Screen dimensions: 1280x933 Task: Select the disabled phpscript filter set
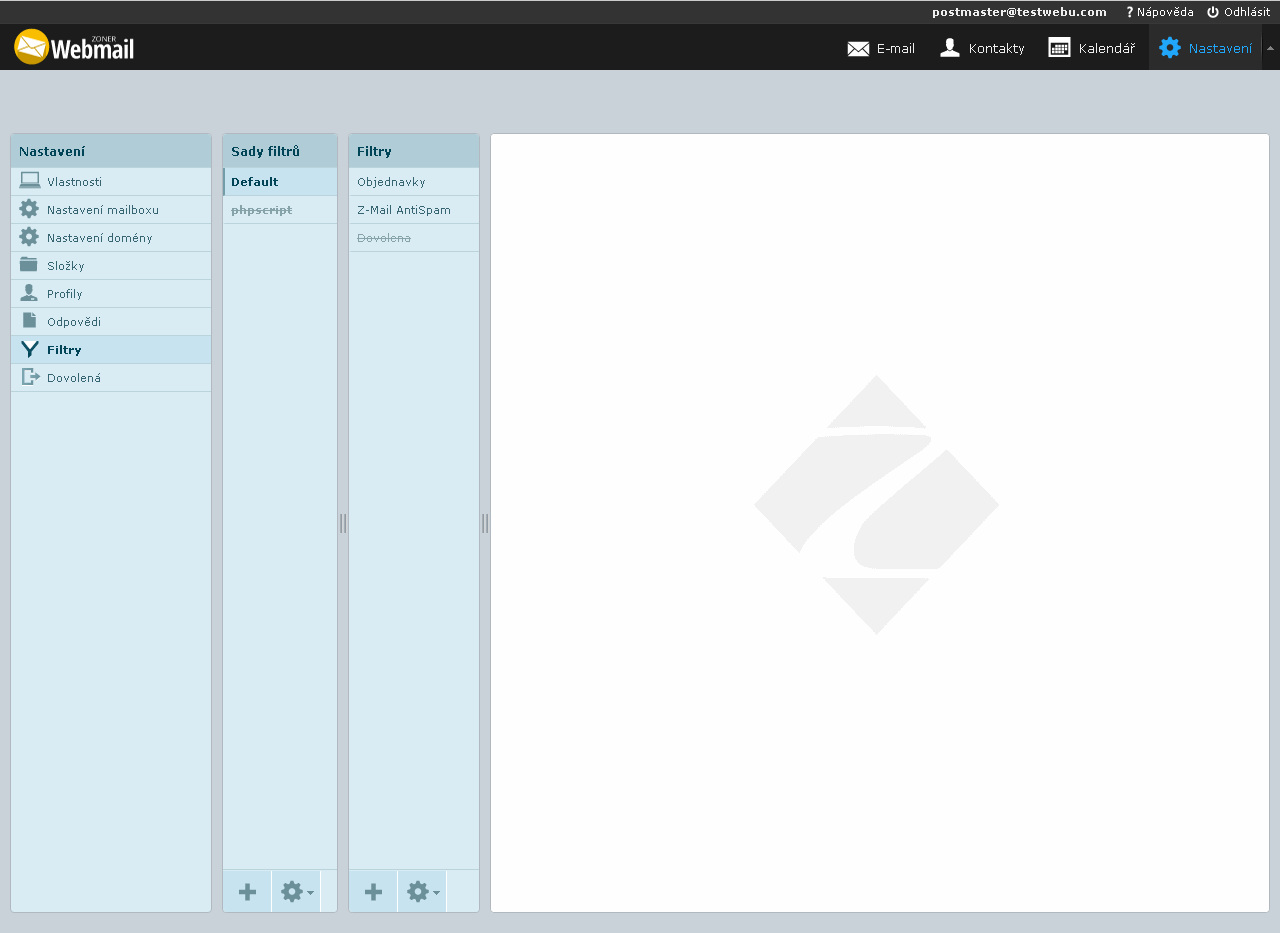click(x=261, y=210)
